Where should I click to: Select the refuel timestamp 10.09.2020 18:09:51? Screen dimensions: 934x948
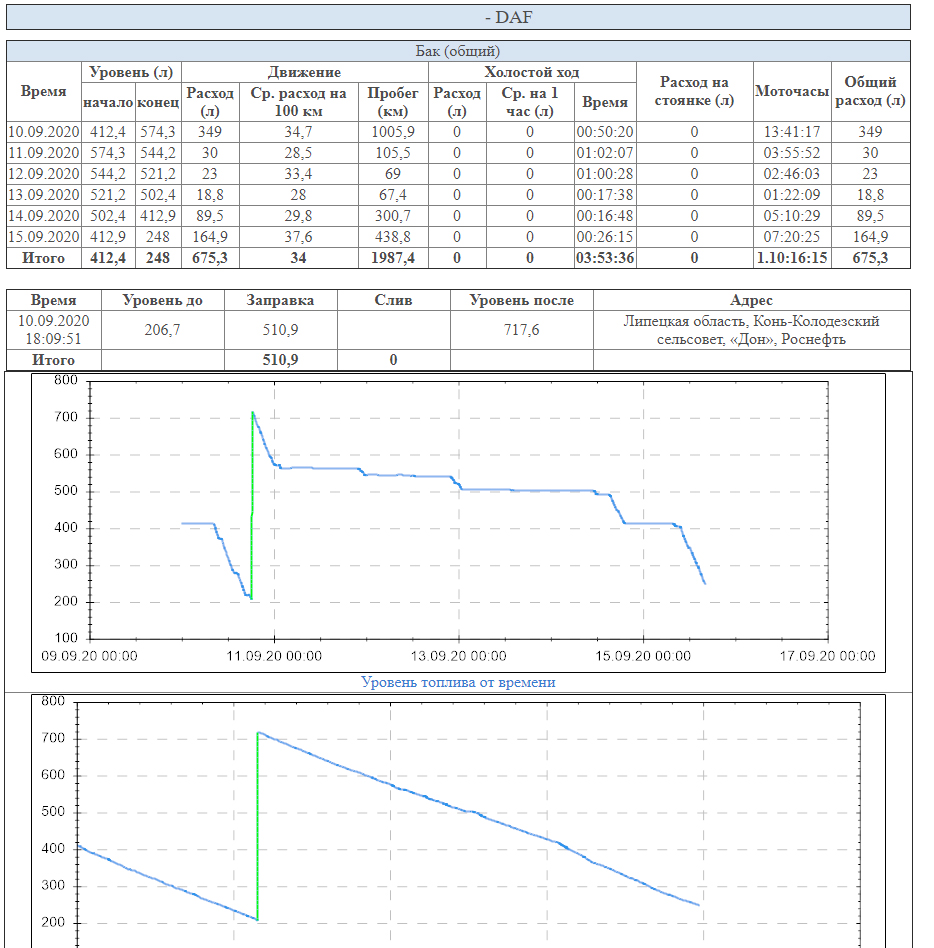[x=54, y=330]
